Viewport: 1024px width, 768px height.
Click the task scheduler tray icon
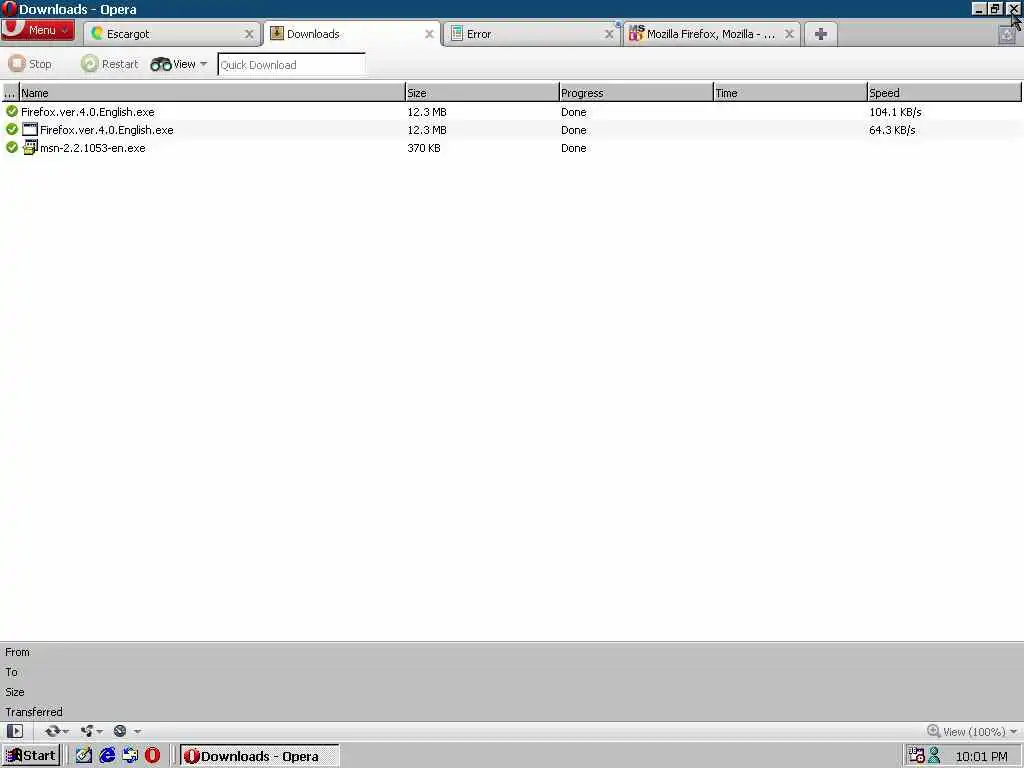click(x=916, y=756)
